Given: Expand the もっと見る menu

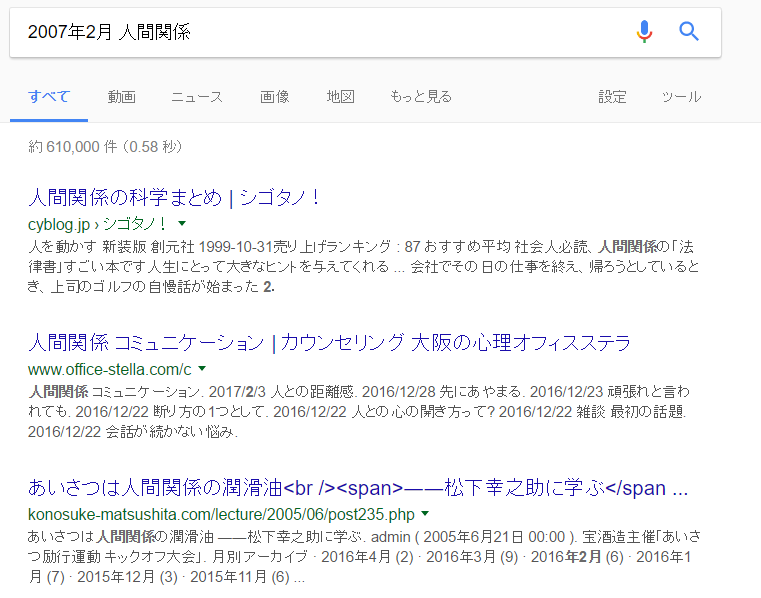Looking at the screenshot, I should pyautogui.click(x=421, y=97).
